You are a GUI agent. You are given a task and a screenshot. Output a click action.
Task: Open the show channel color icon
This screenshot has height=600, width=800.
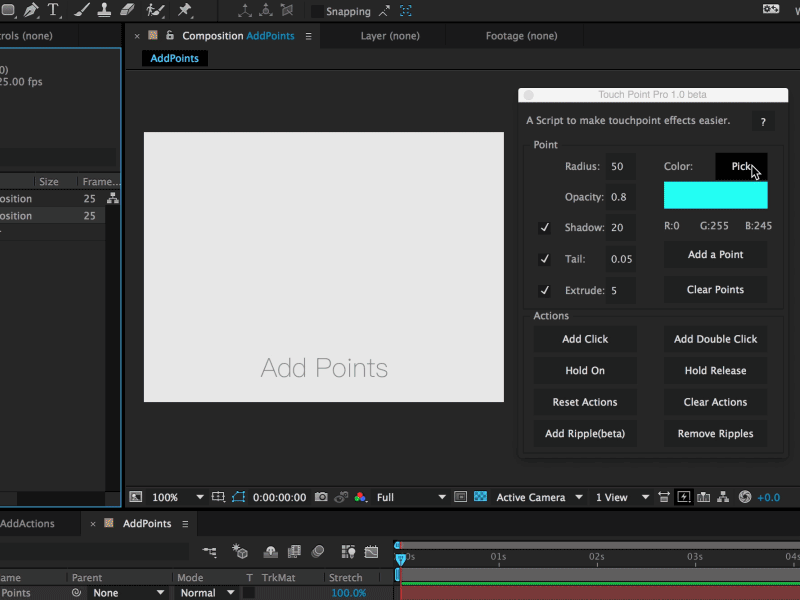[x=360, y=497]
